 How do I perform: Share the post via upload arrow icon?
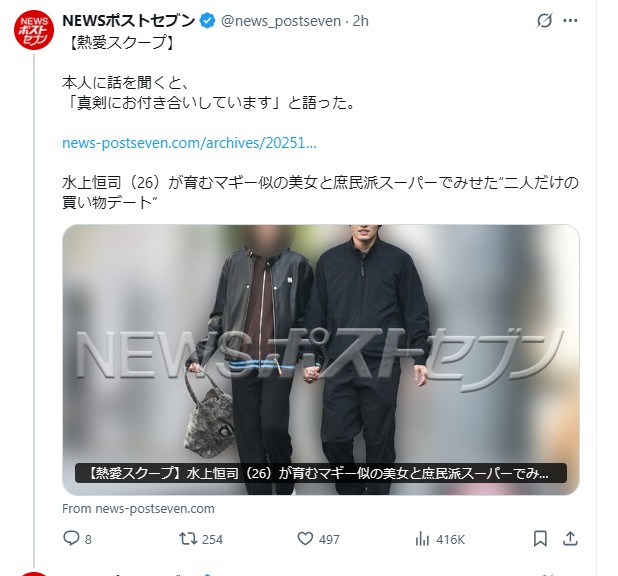[x=570, y=539]
